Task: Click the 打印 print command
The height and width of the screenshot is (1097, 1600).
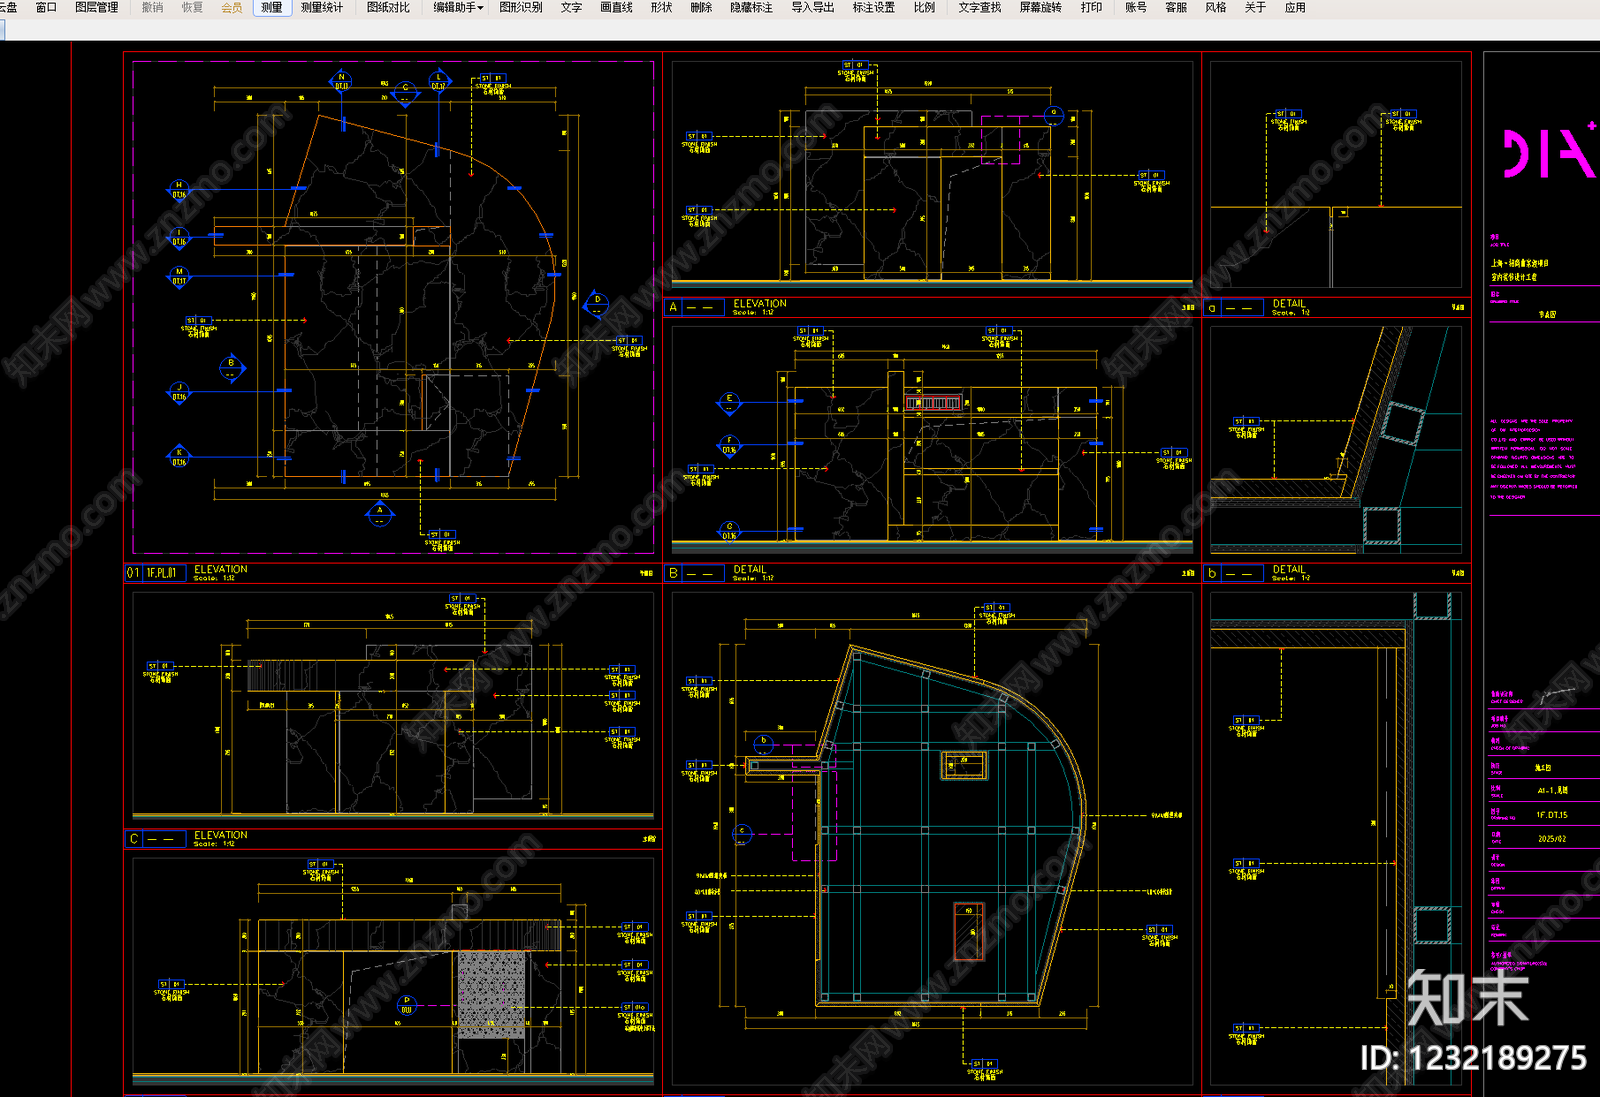Action: 1092,7
